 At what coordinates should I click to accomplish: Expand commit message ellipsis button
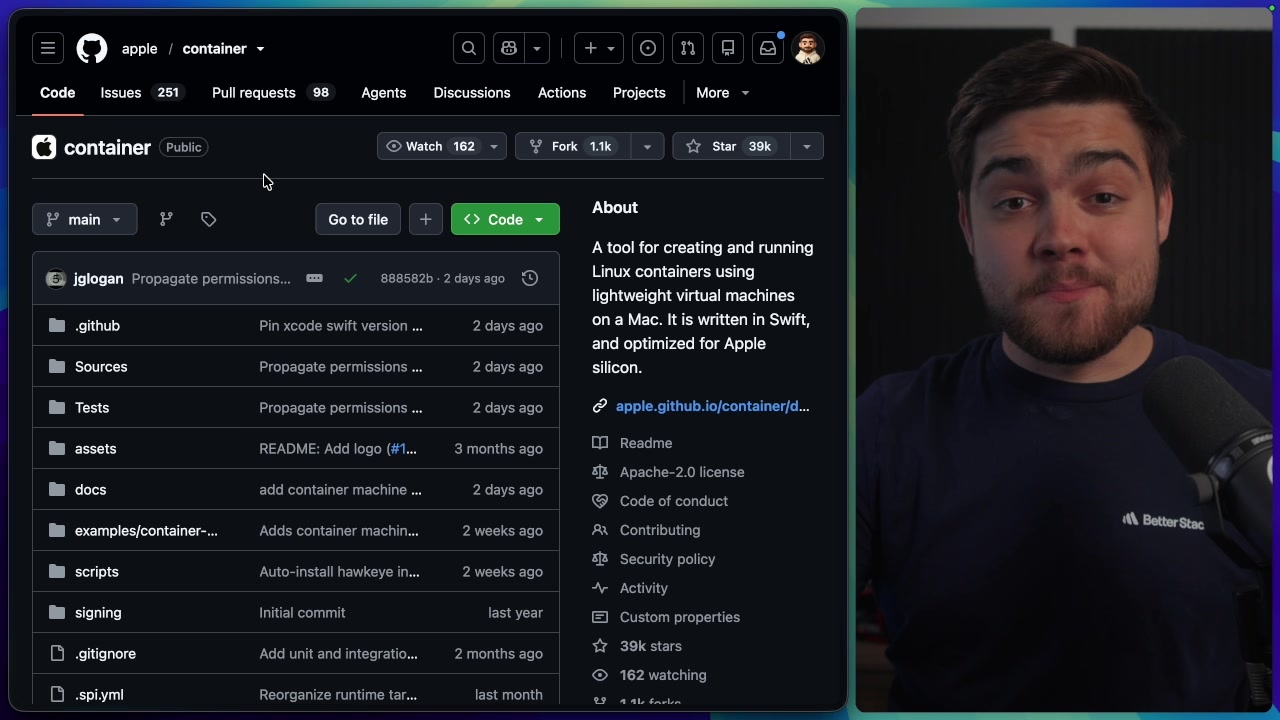pyautogui.click(x=314, y=278)
